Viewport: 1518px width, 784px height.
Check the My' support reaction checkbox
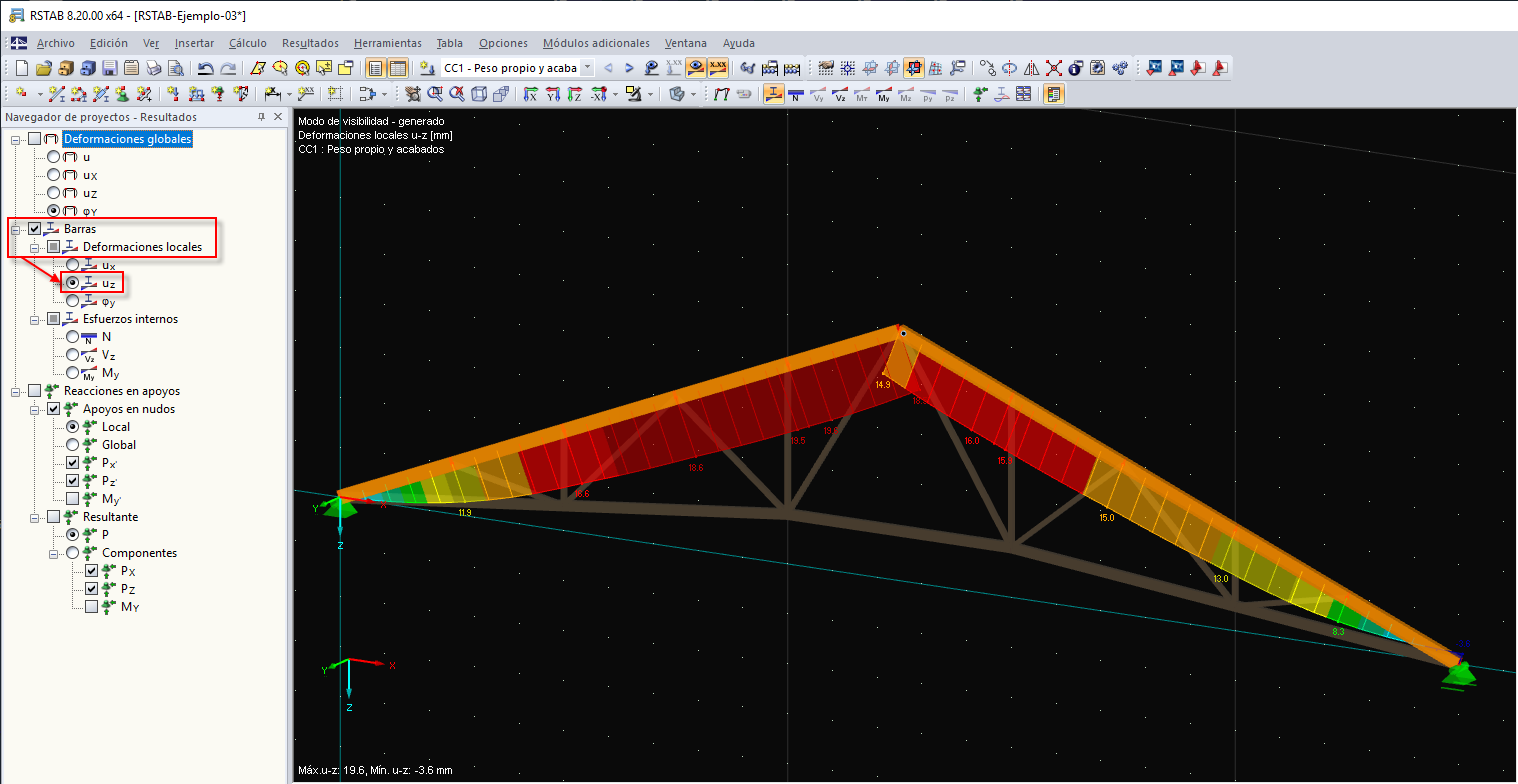click(73, 499)
